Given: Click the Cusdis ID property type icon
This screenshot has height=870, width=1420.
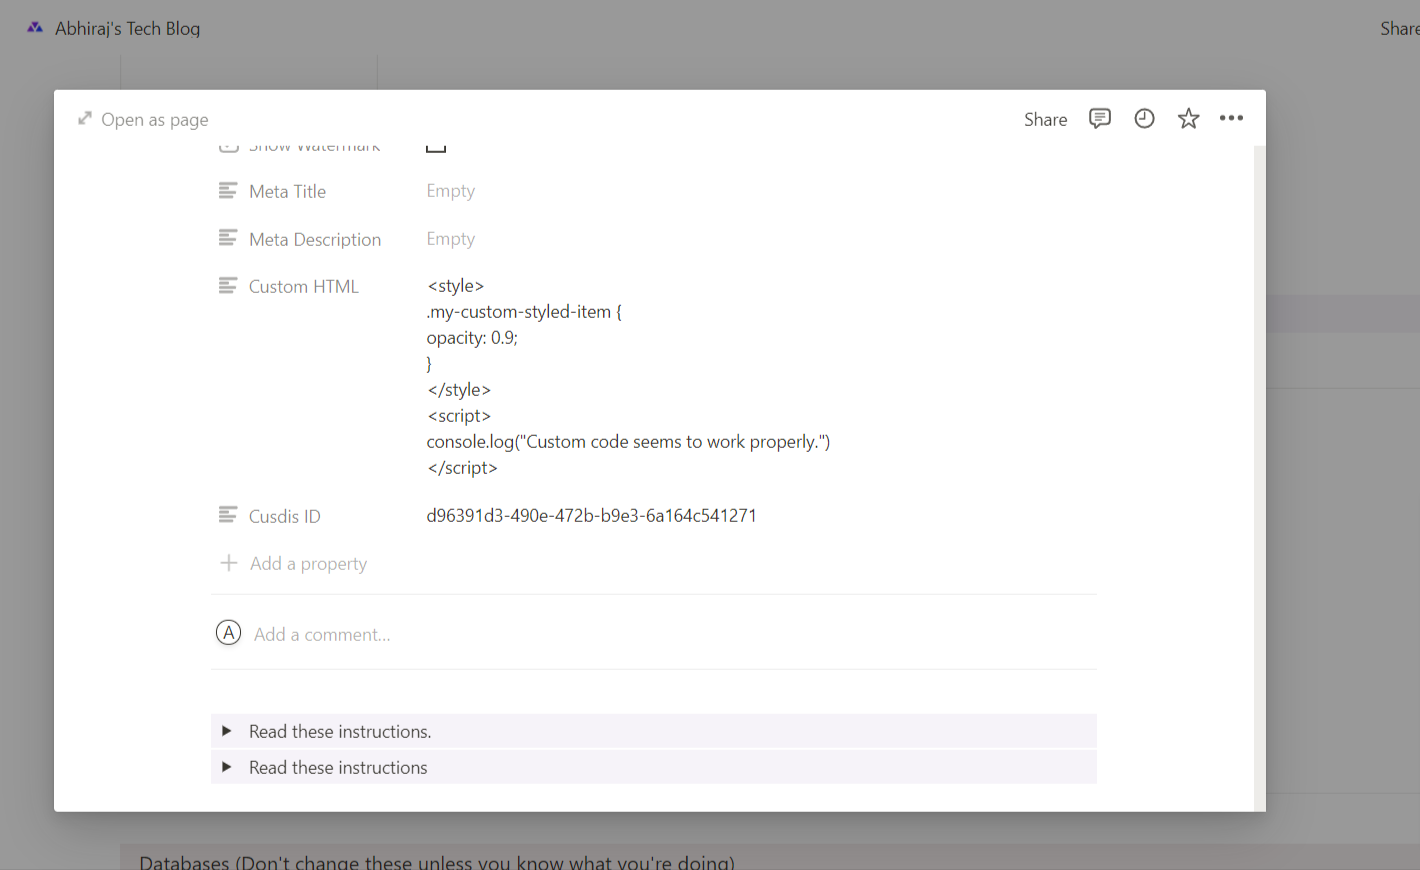Looking at the screenshot, I should tap(228, 515).
